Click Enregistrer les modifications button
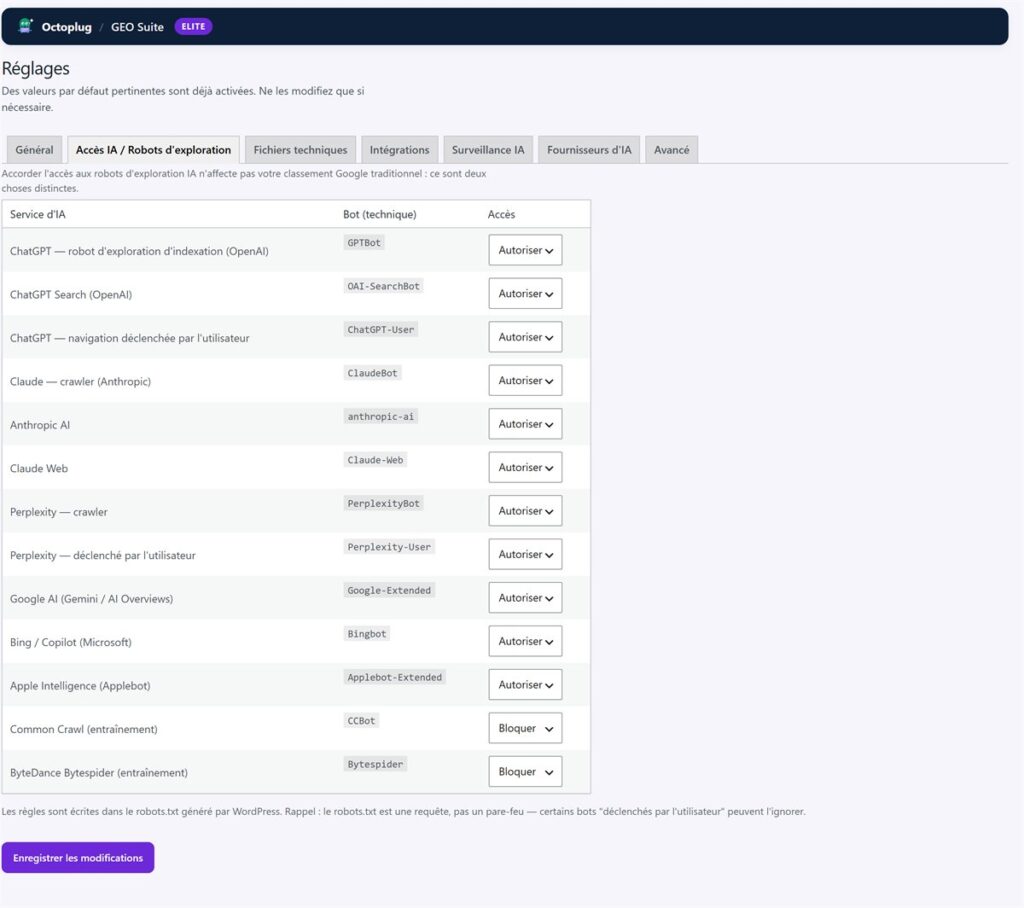The image size is (1024, 908). click(78, 858)
